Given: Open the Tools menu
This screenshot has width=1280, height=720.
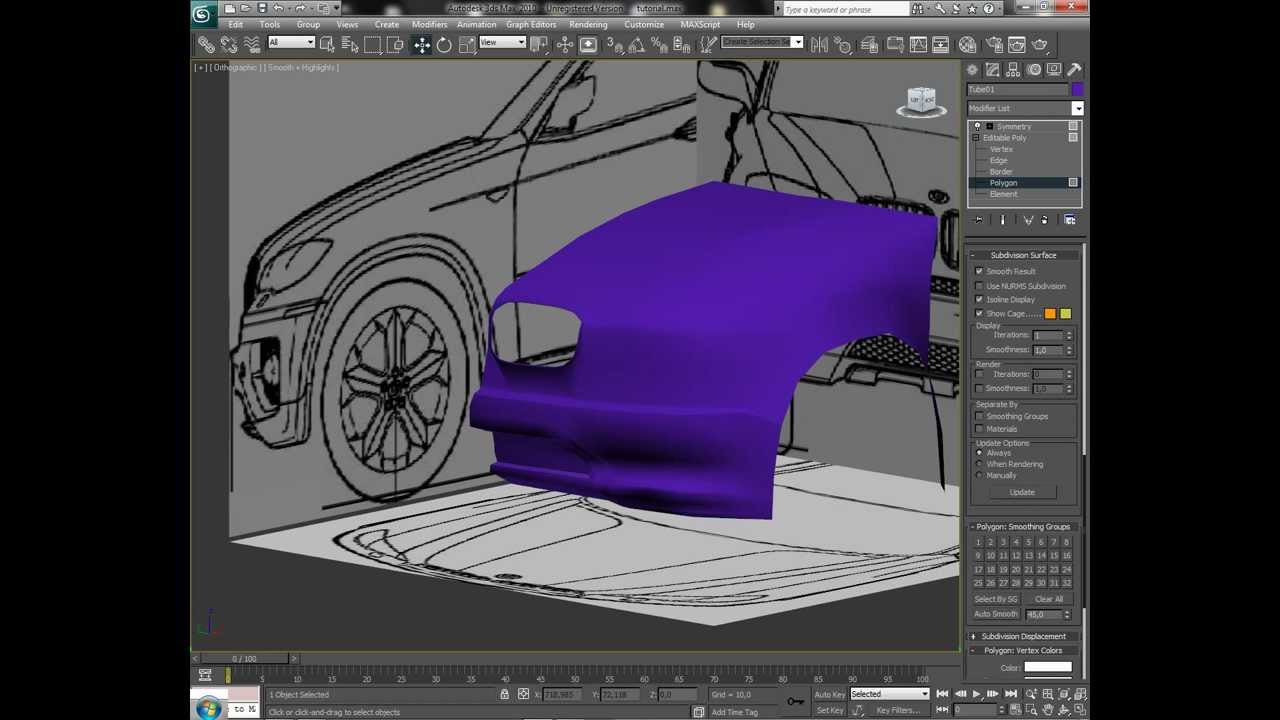Looking at the screenshot, I should click(x=270, y=25).
